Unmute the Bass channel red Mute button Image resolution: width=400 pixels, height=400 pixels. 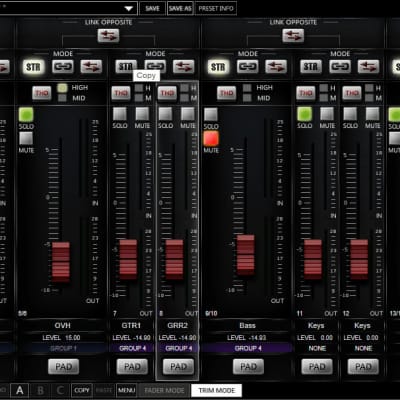click(211, 138)
